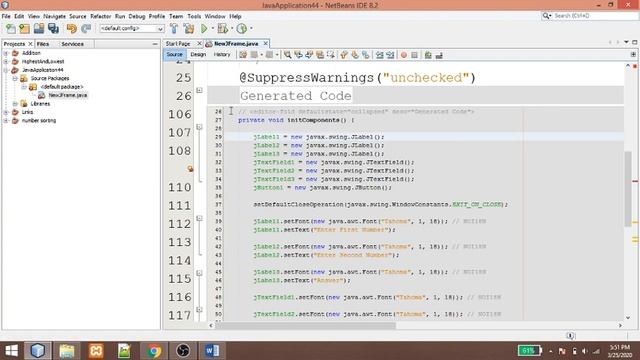Close the NewJFrame.java editor tab
Image resolution: width=640 pixels, height=360 pixels.
[266, 43]
